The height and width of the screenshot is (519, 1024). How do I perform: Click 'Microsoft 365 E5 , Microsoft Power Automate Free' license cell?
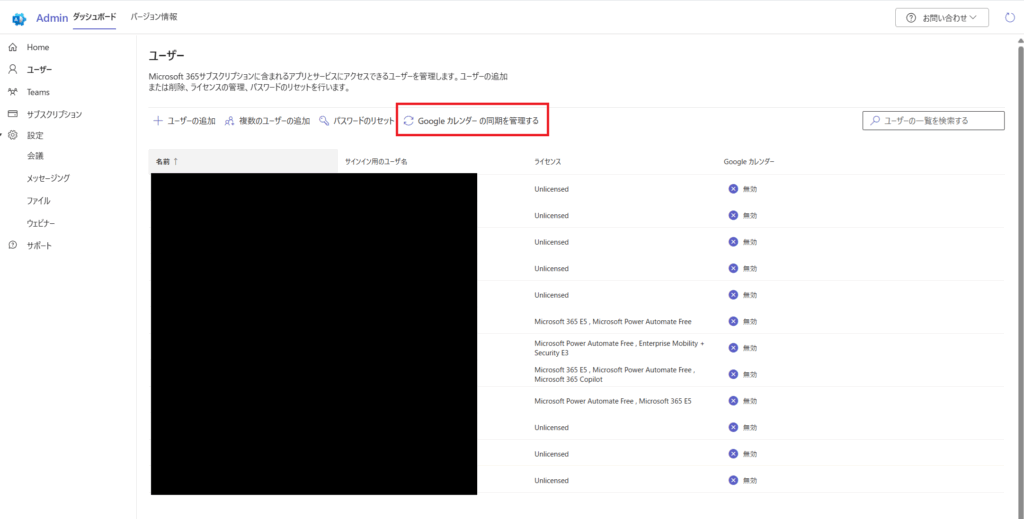pos(613,321)
